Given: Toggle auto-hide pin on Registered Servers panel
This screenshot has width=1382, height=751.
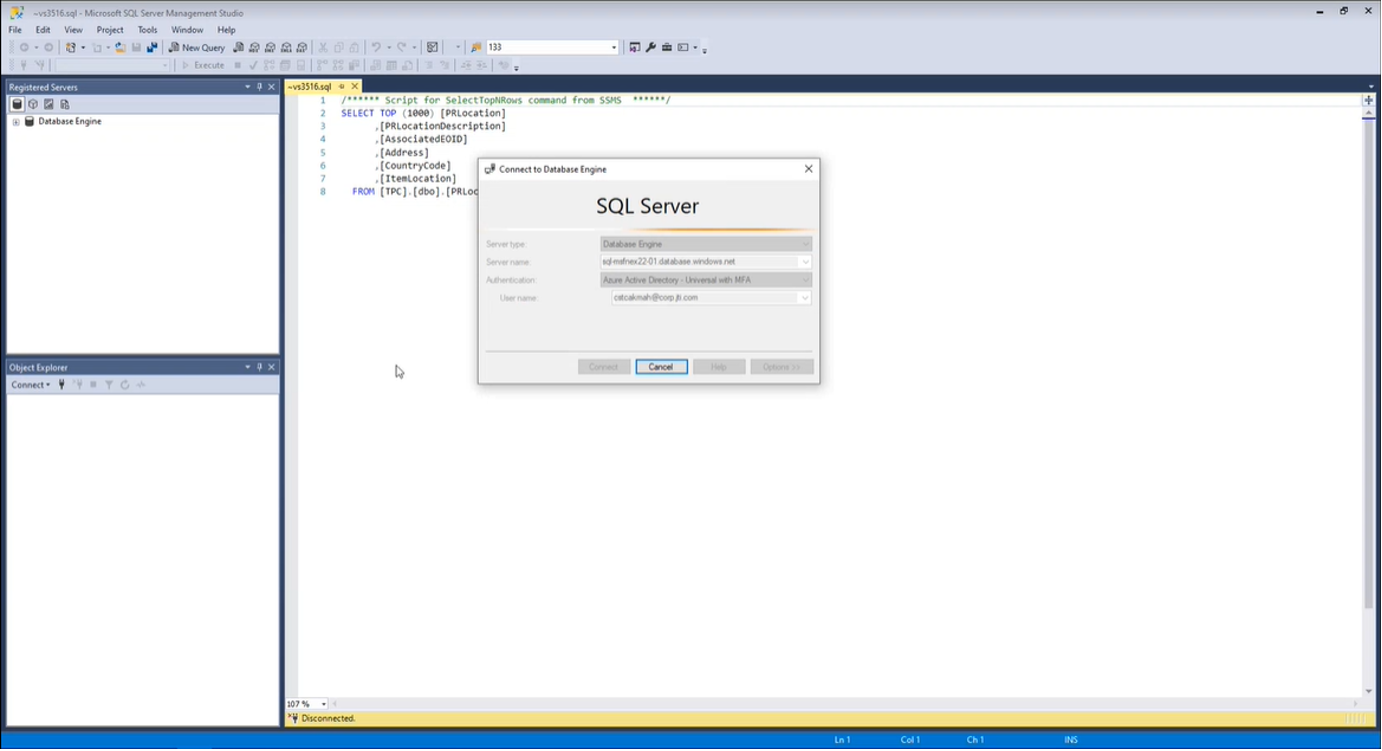Looking at the screenshot, I should coord(259,87).
